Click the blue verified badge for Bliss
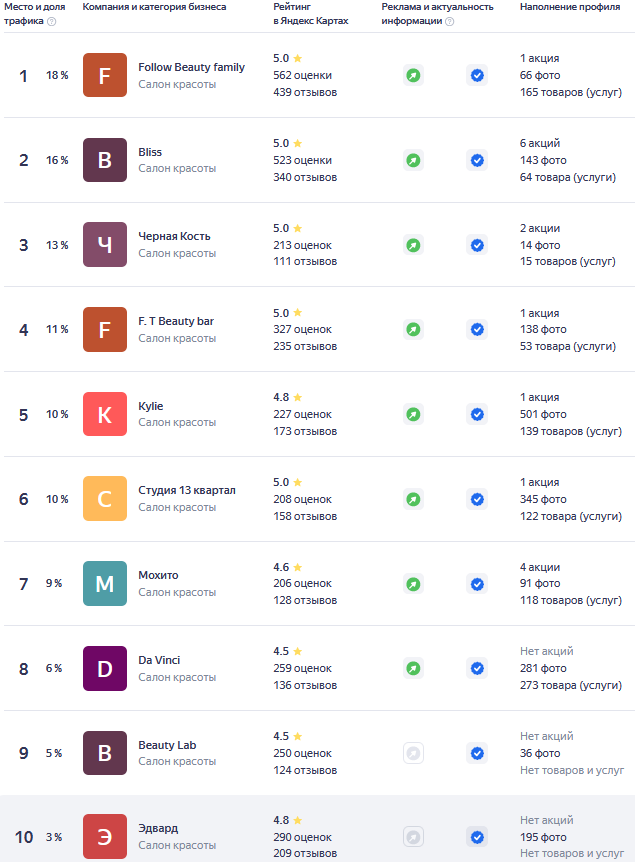 tap(477, 161)
